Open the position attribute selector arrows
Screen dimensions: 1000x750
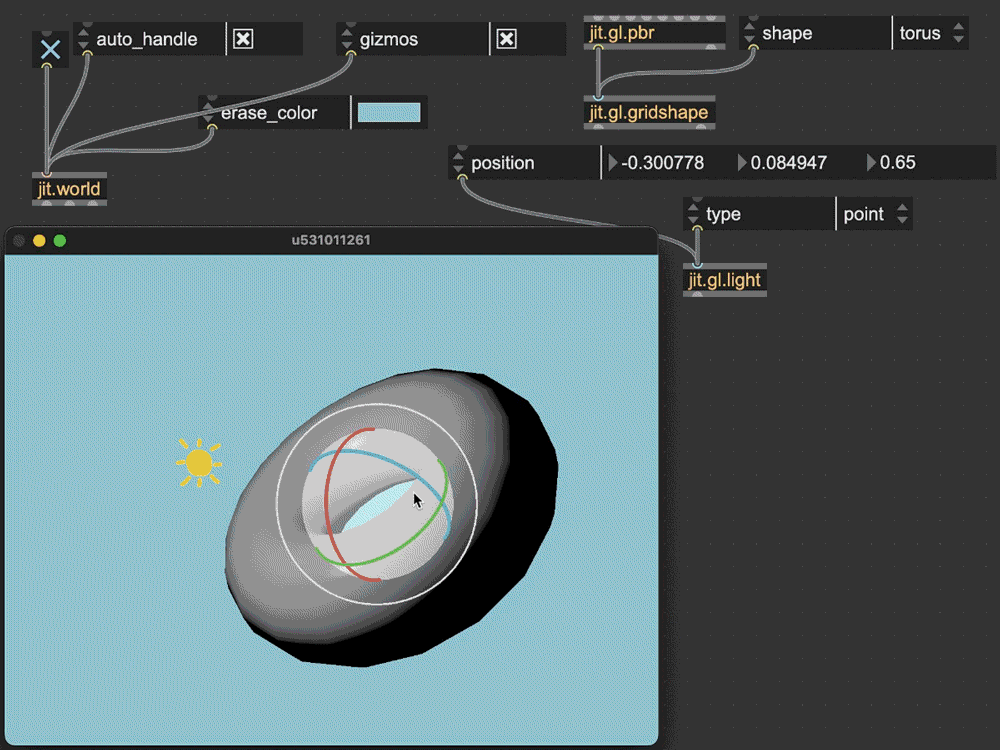459,162
